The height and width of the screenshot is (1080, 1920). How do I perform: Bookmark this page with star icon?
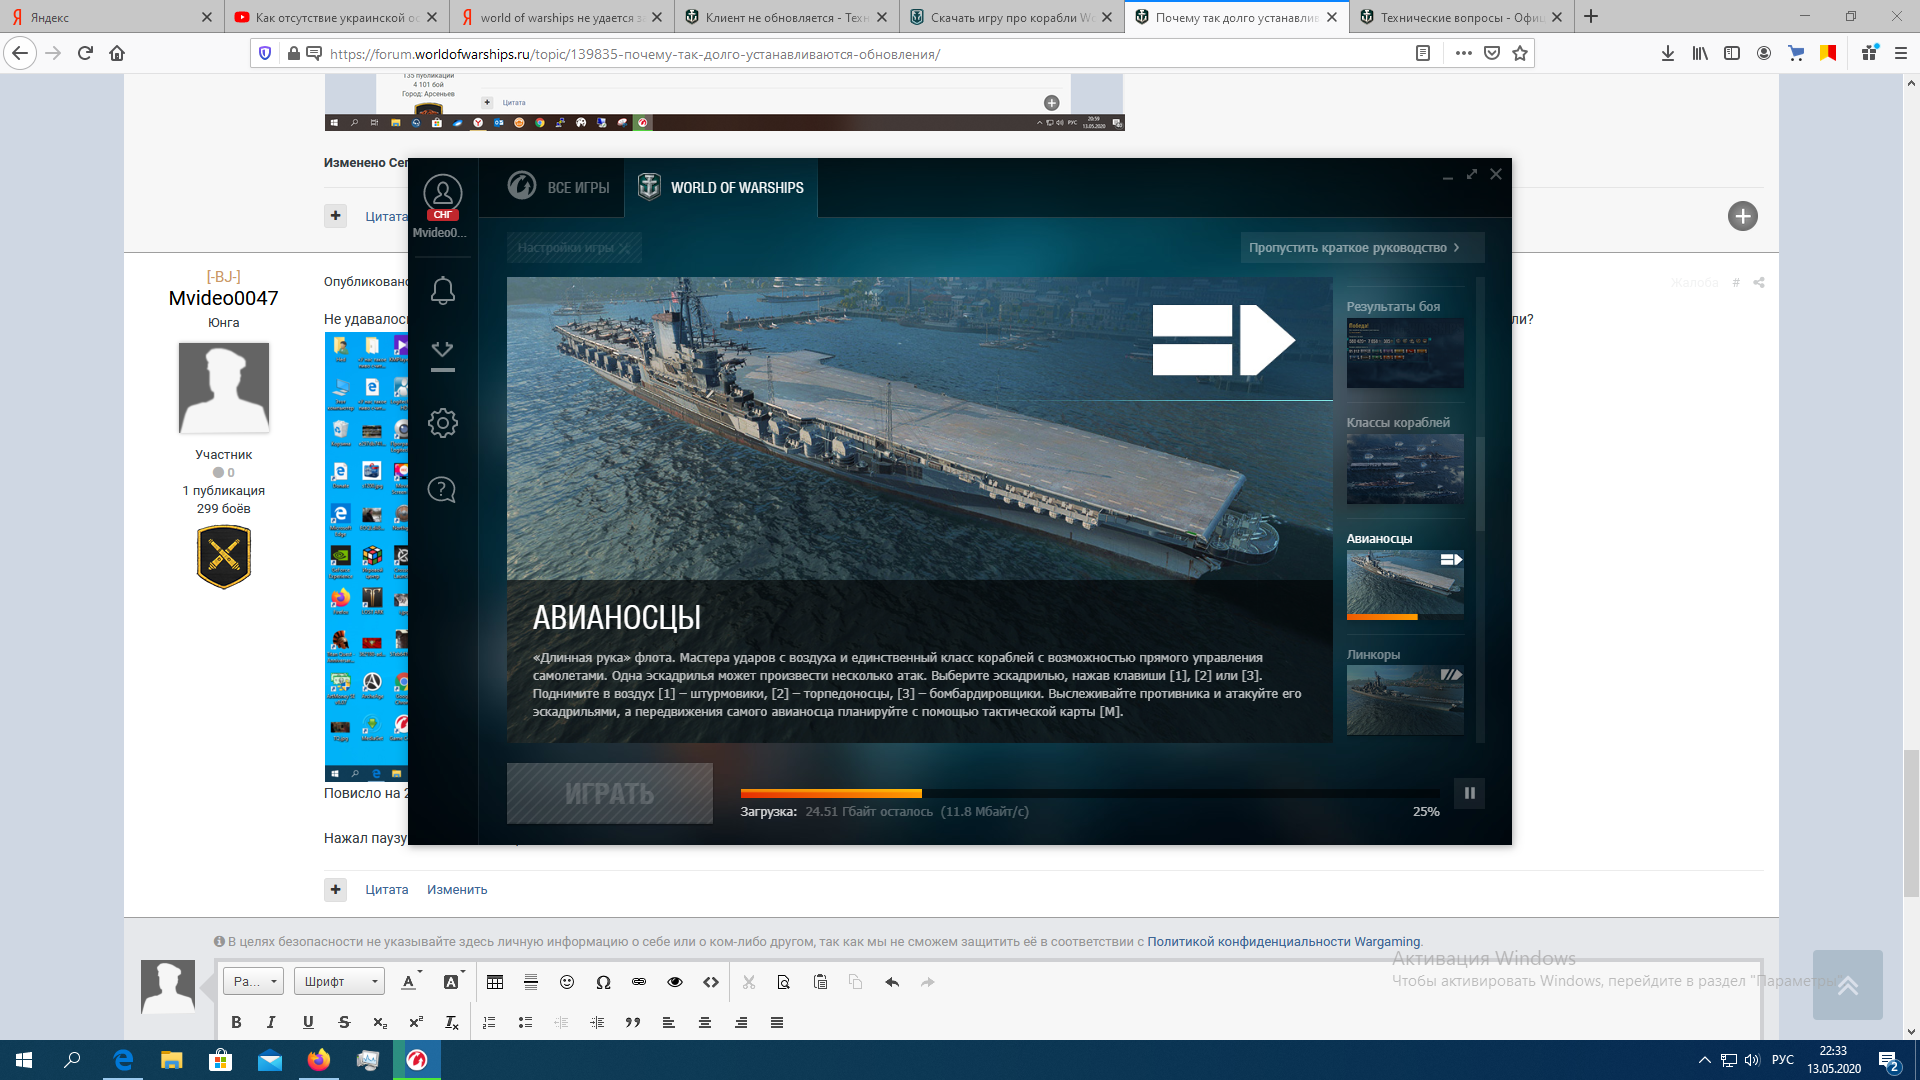coord(1520,54)
